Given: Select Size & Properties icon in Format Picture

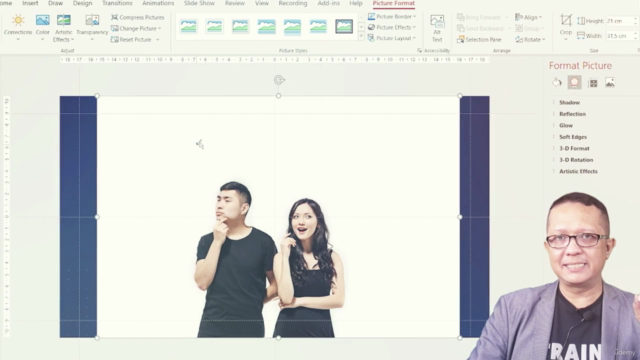Looking at the screenshot, I should coord(593,83).
